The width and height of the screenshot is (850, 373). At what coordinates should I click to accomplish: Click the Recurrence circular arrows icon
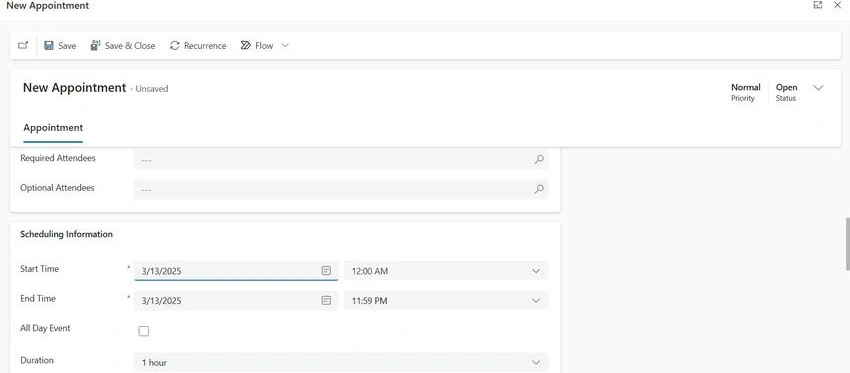(x=175, y=46)
